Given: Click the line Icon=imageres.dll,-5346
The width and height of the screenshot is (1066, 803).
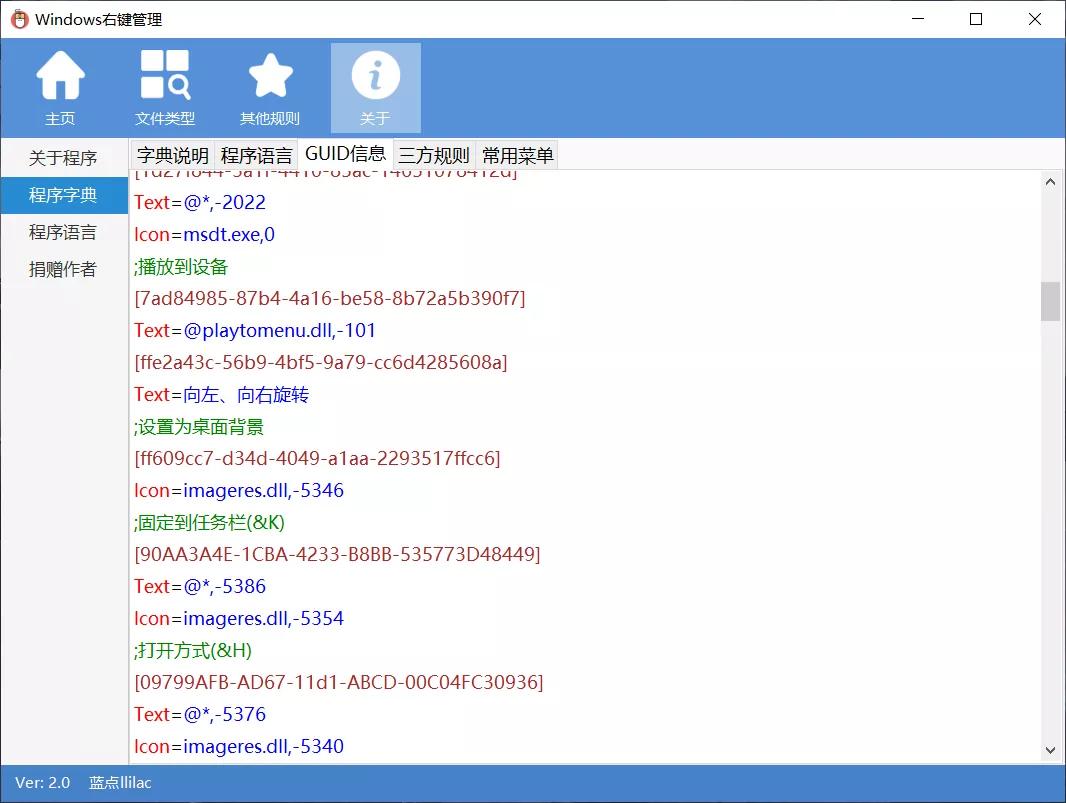Looking at the screenshot, I should click(239, 491).
